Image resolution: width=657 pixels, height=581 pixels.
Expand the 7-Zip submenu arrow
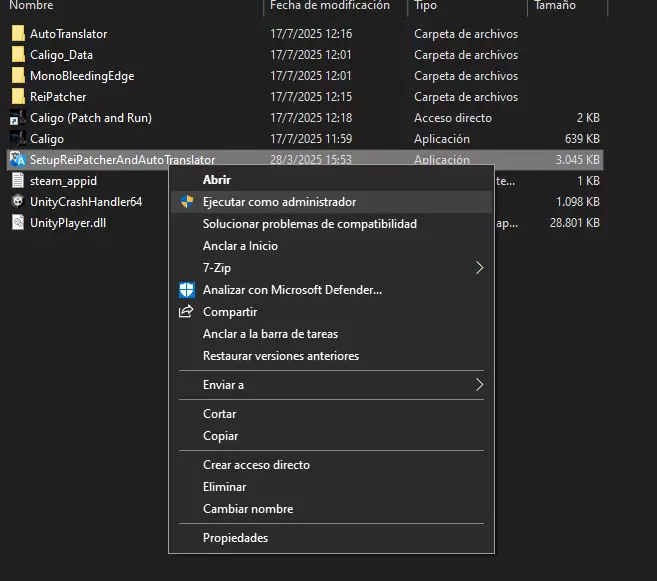coord(480,268)
